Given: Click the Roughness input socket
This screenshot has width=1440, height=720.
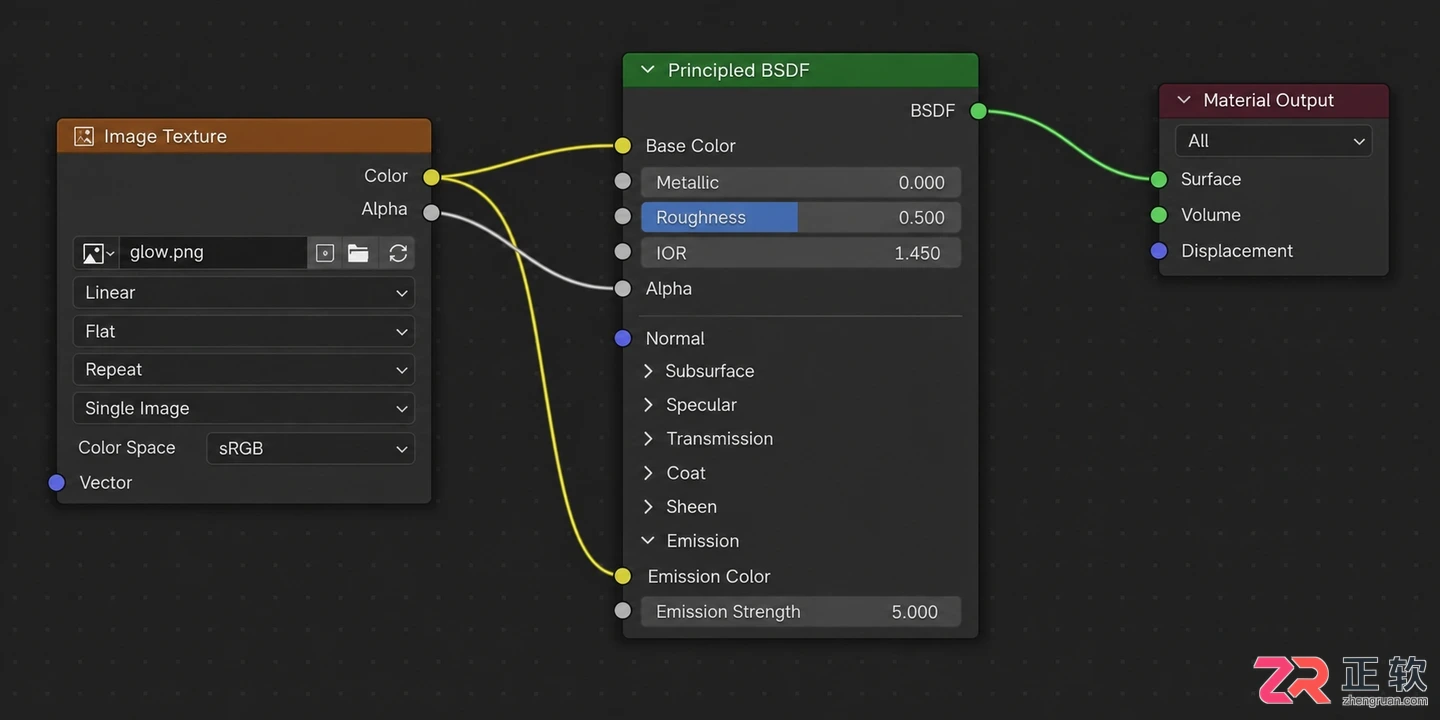Looking at the screenshot, I should coord(623,217).
